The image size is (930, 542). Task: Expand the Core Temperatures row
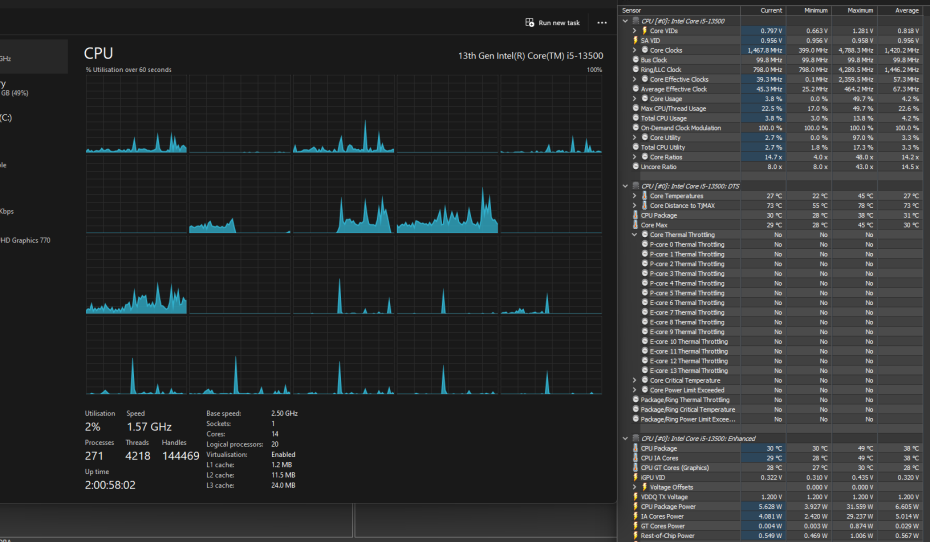[x=634, y=196]
